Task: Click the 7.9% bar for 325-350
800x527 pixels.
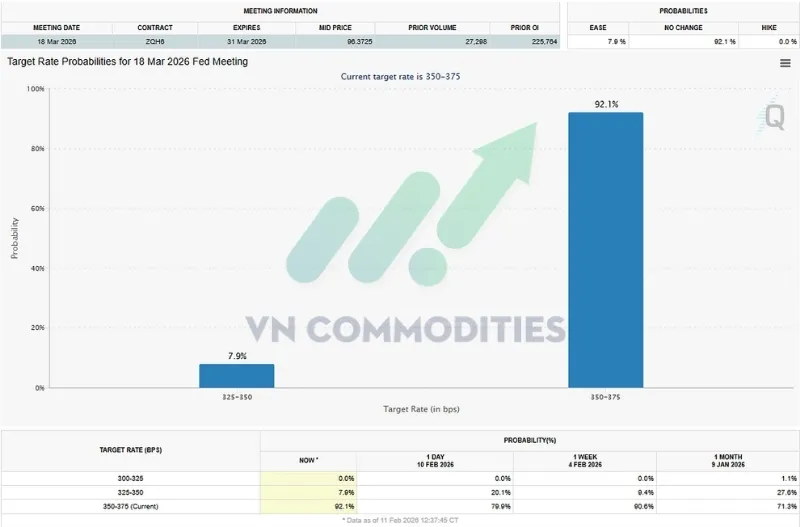Action: click(237, 376)
